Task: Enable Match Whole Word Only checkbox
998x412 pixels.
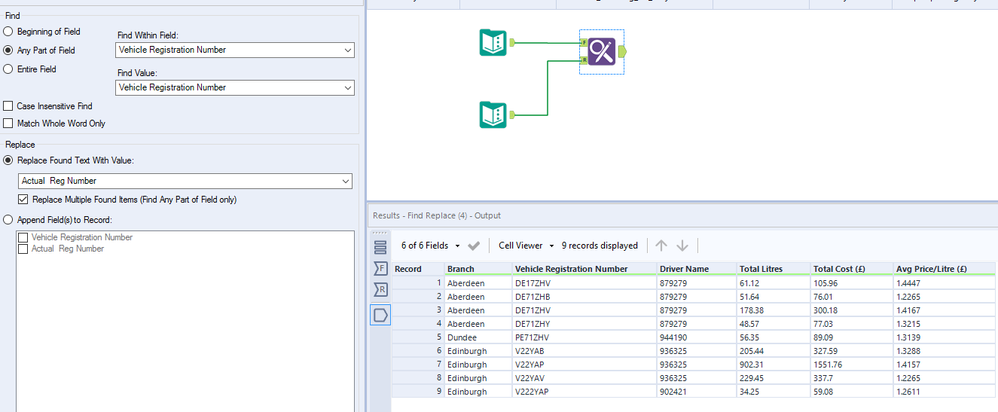Action: click(x=8, y=123)
